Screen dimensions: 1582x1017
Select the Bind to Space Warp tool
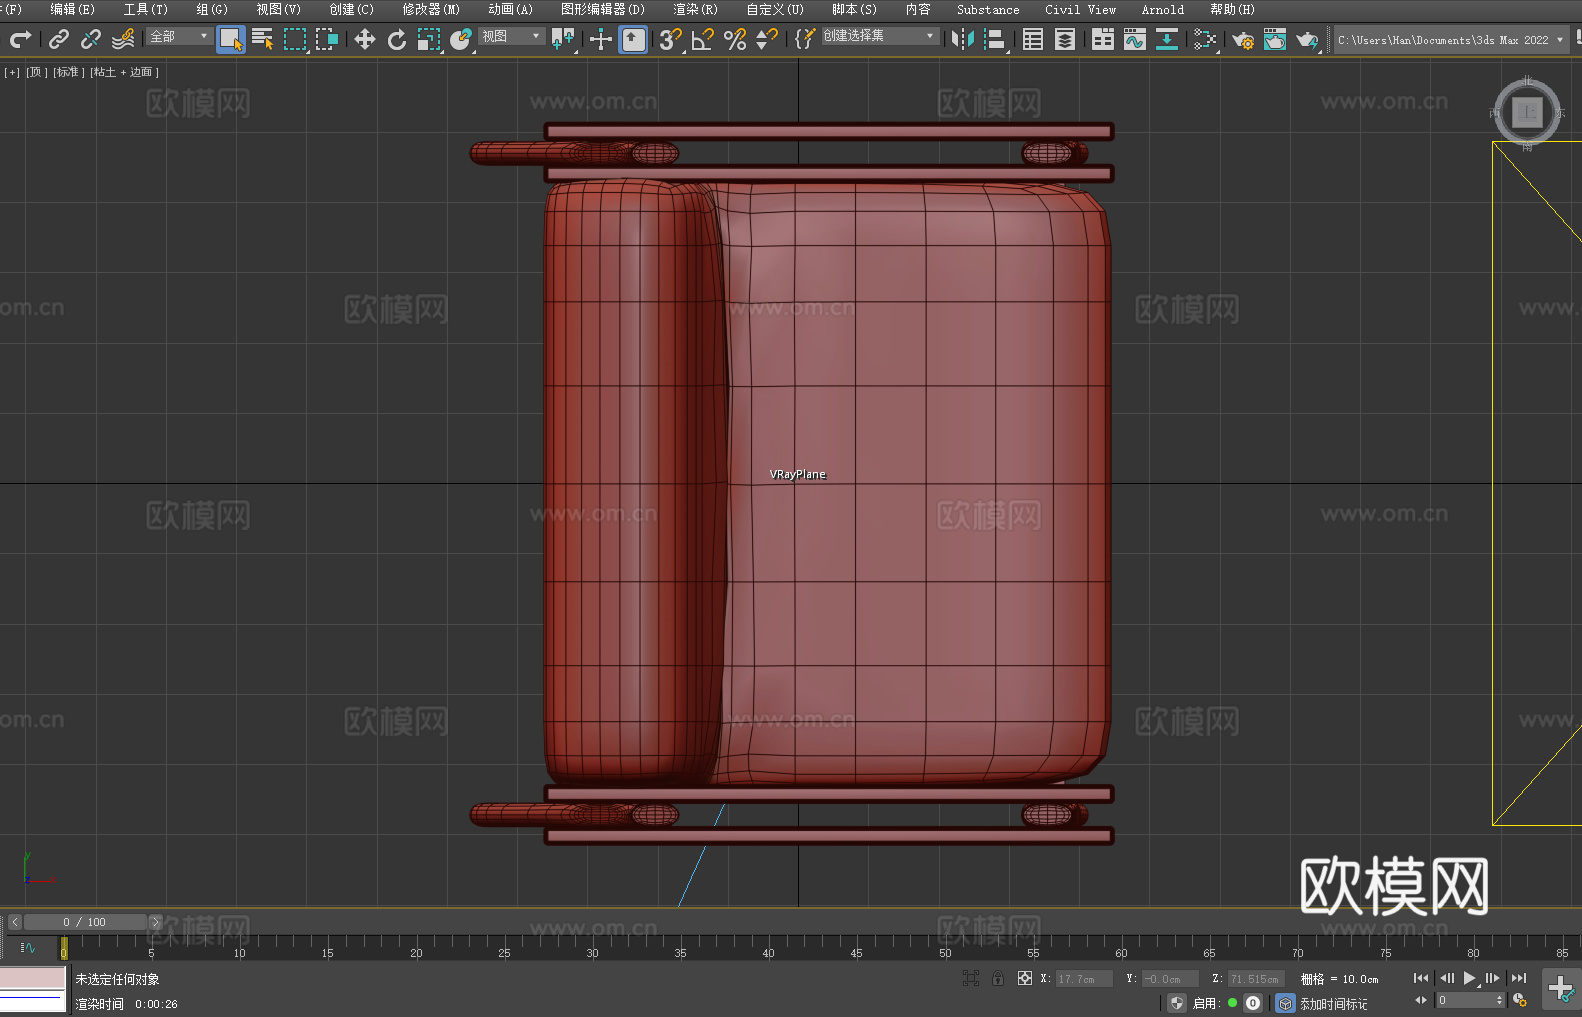[x=123, y=39]
